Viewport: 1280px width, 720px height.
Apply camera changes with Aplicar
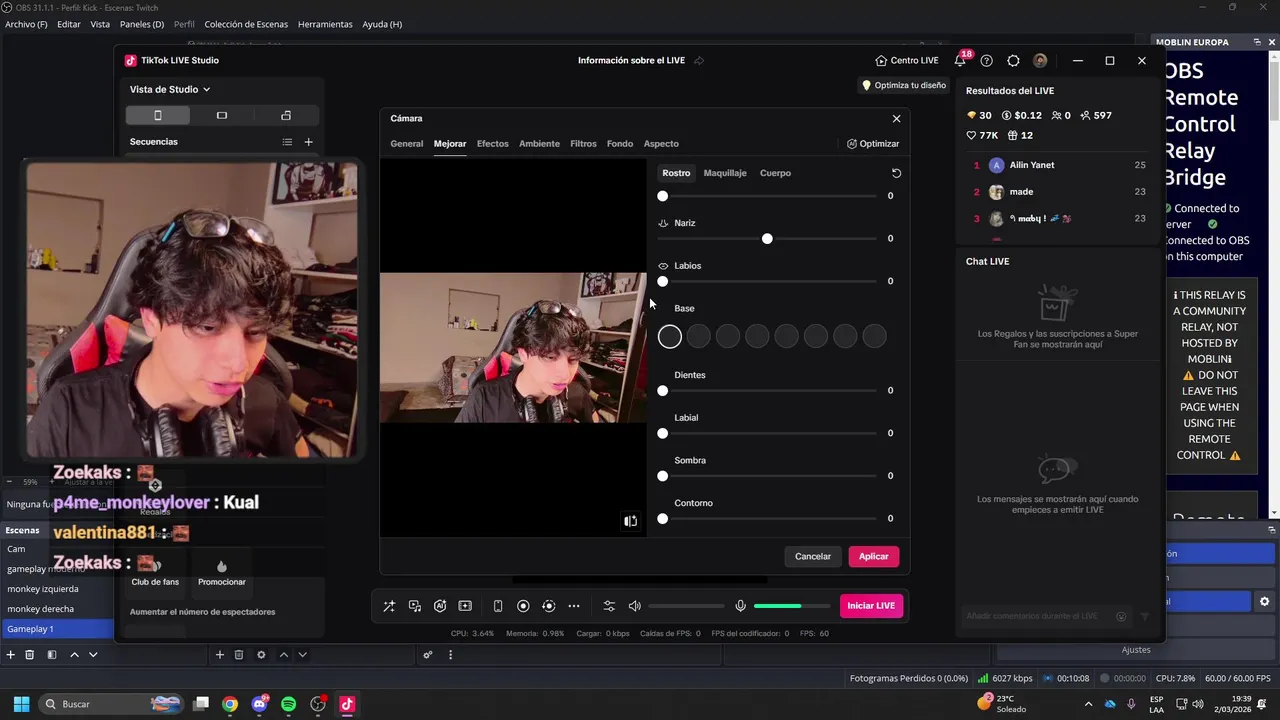pyautogui.click(x=873, y=556)
